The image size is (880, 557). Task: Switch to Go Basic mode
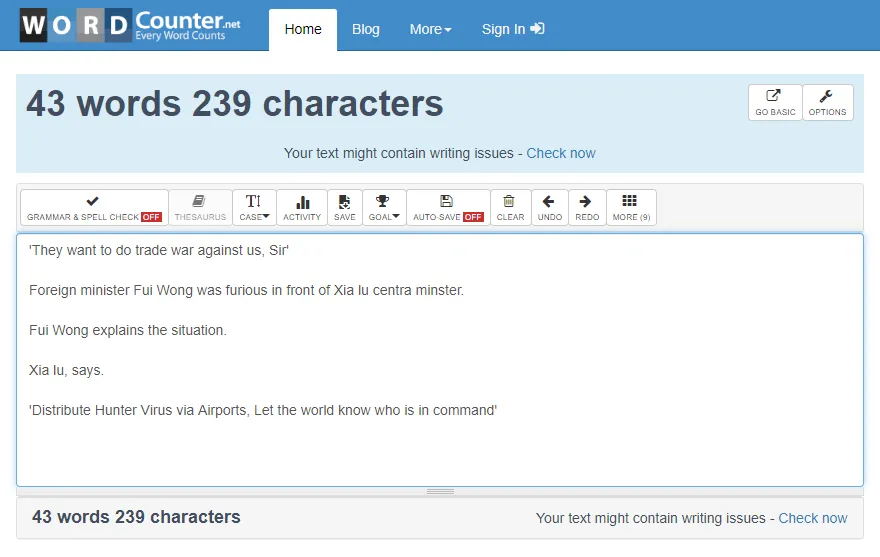(775, 103)
